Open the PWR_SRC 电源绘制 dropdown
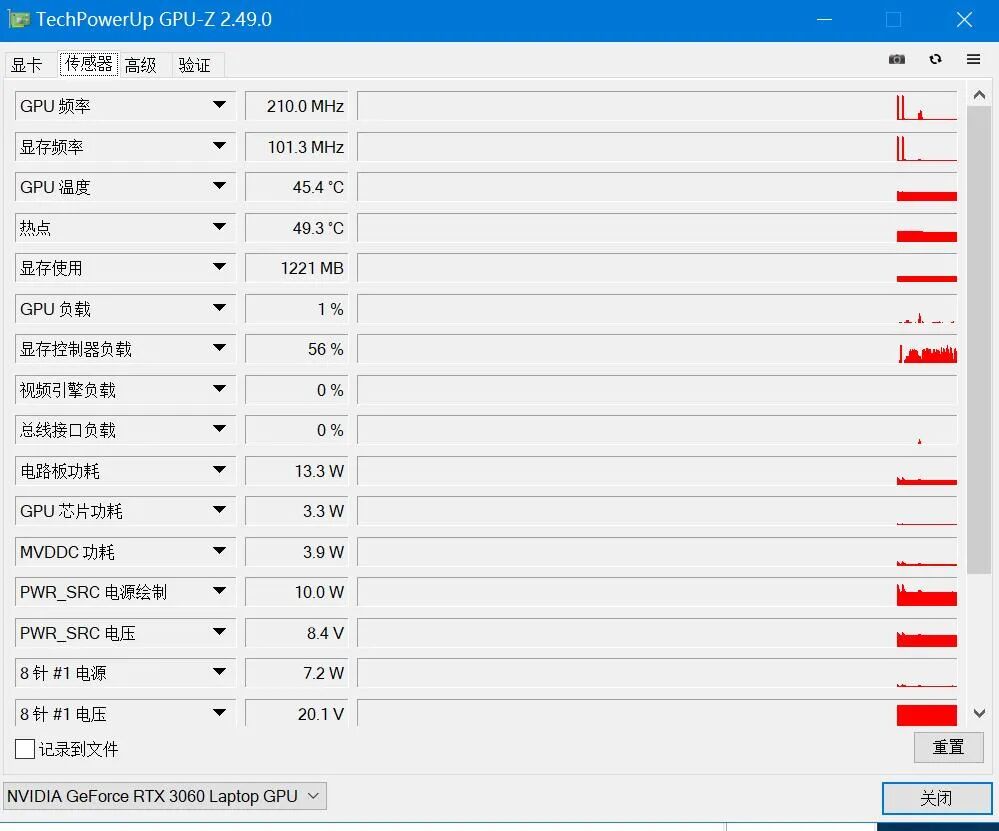Image resolution: width=999 pixels, height=831 pixels. 219,591
